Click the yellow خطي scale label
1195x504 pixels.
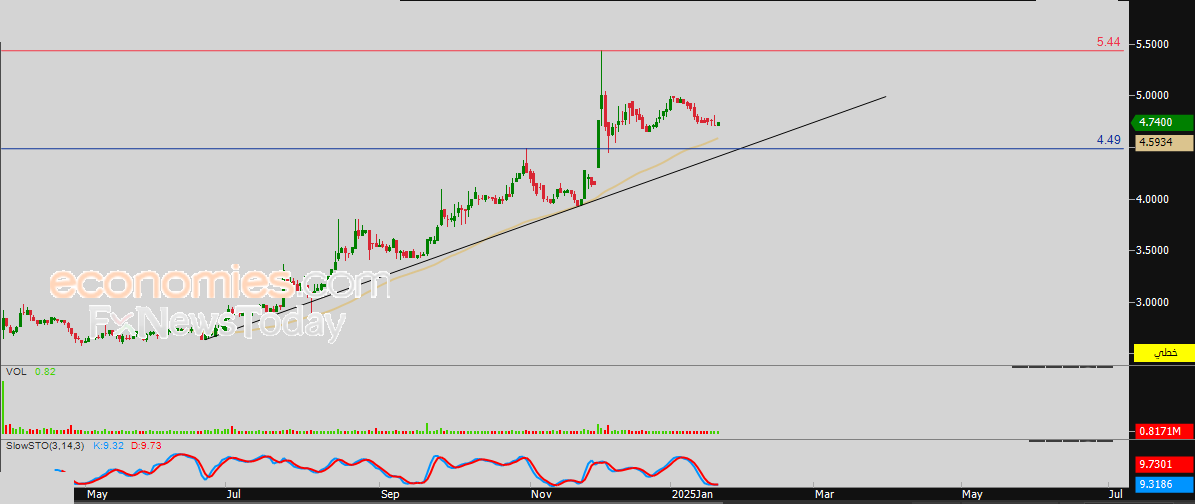[x=1163, y=352]
